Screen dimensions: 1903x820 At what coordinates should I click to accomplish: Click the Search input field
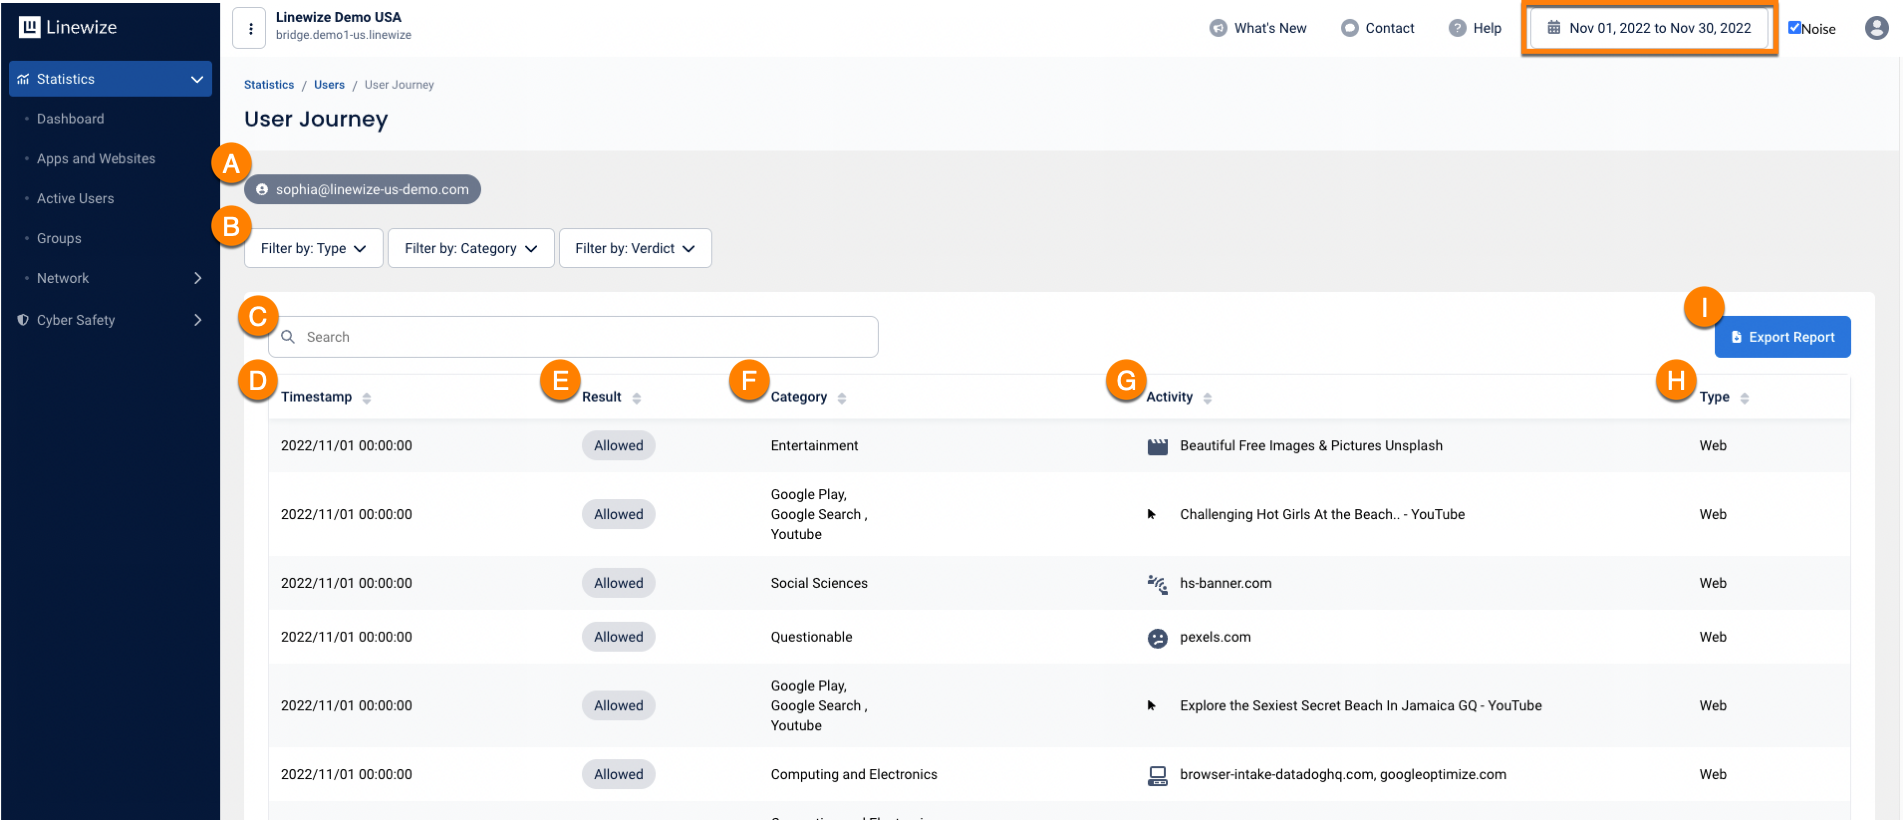coord(573,337)
